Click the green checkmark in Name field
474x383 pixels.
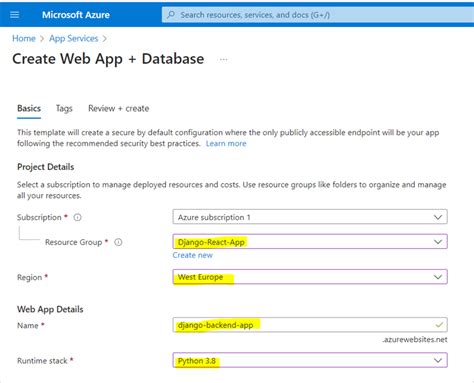click(439, 325)
